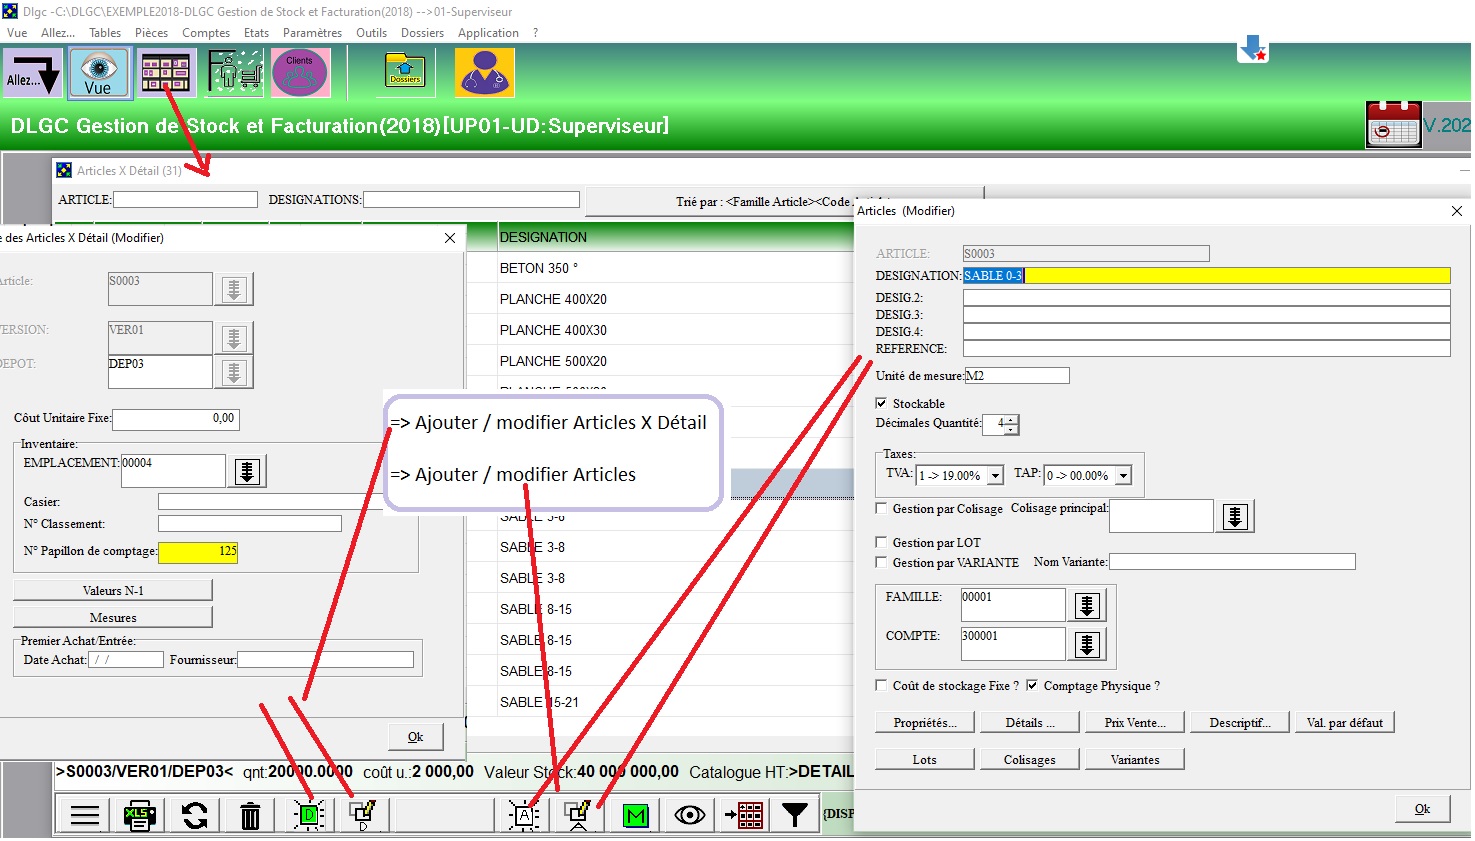The image size is (1475, 841).
Task: Click the Détails ... button
Action: [1029, 722]
